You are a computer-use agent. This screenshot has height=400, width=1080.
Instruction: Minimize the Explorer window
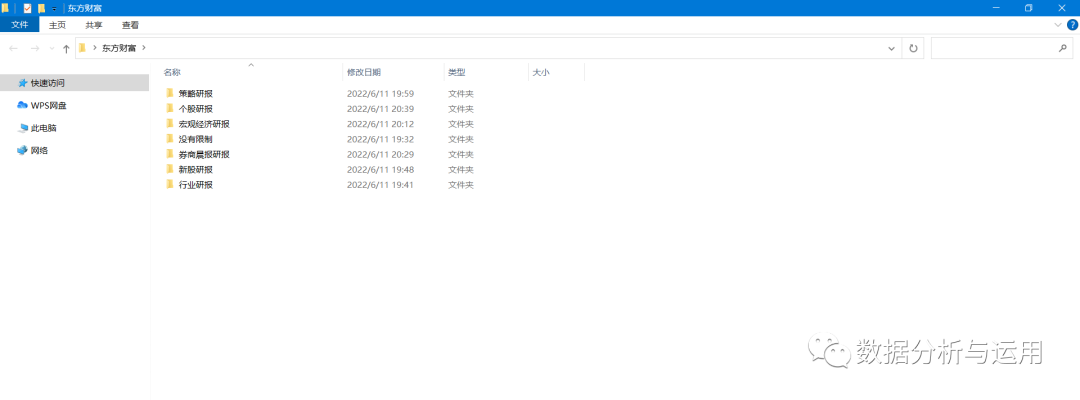click(x=997, y=8)
